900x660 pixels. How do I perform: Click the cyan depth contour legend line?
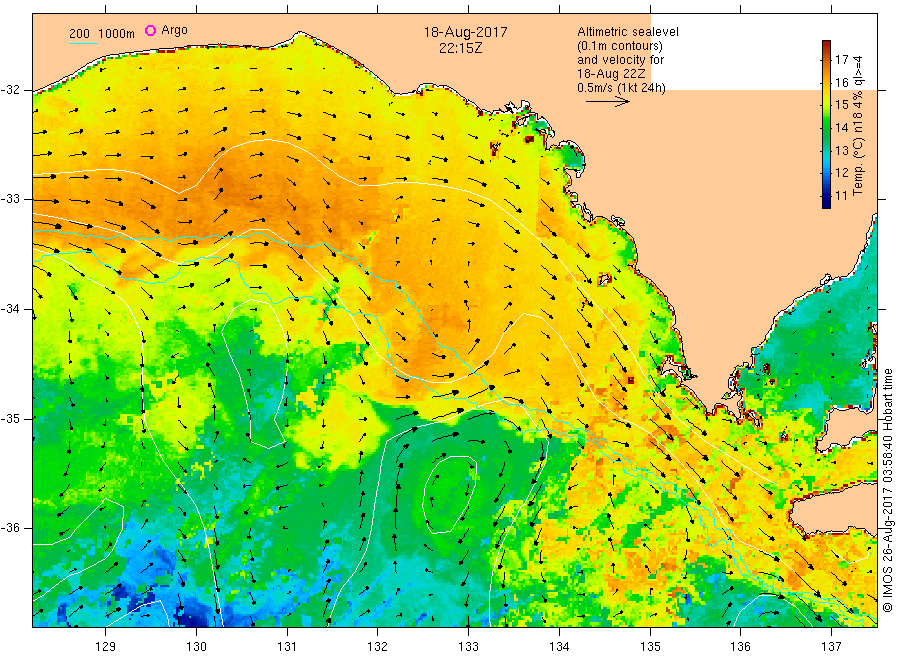tap(83, 43)
